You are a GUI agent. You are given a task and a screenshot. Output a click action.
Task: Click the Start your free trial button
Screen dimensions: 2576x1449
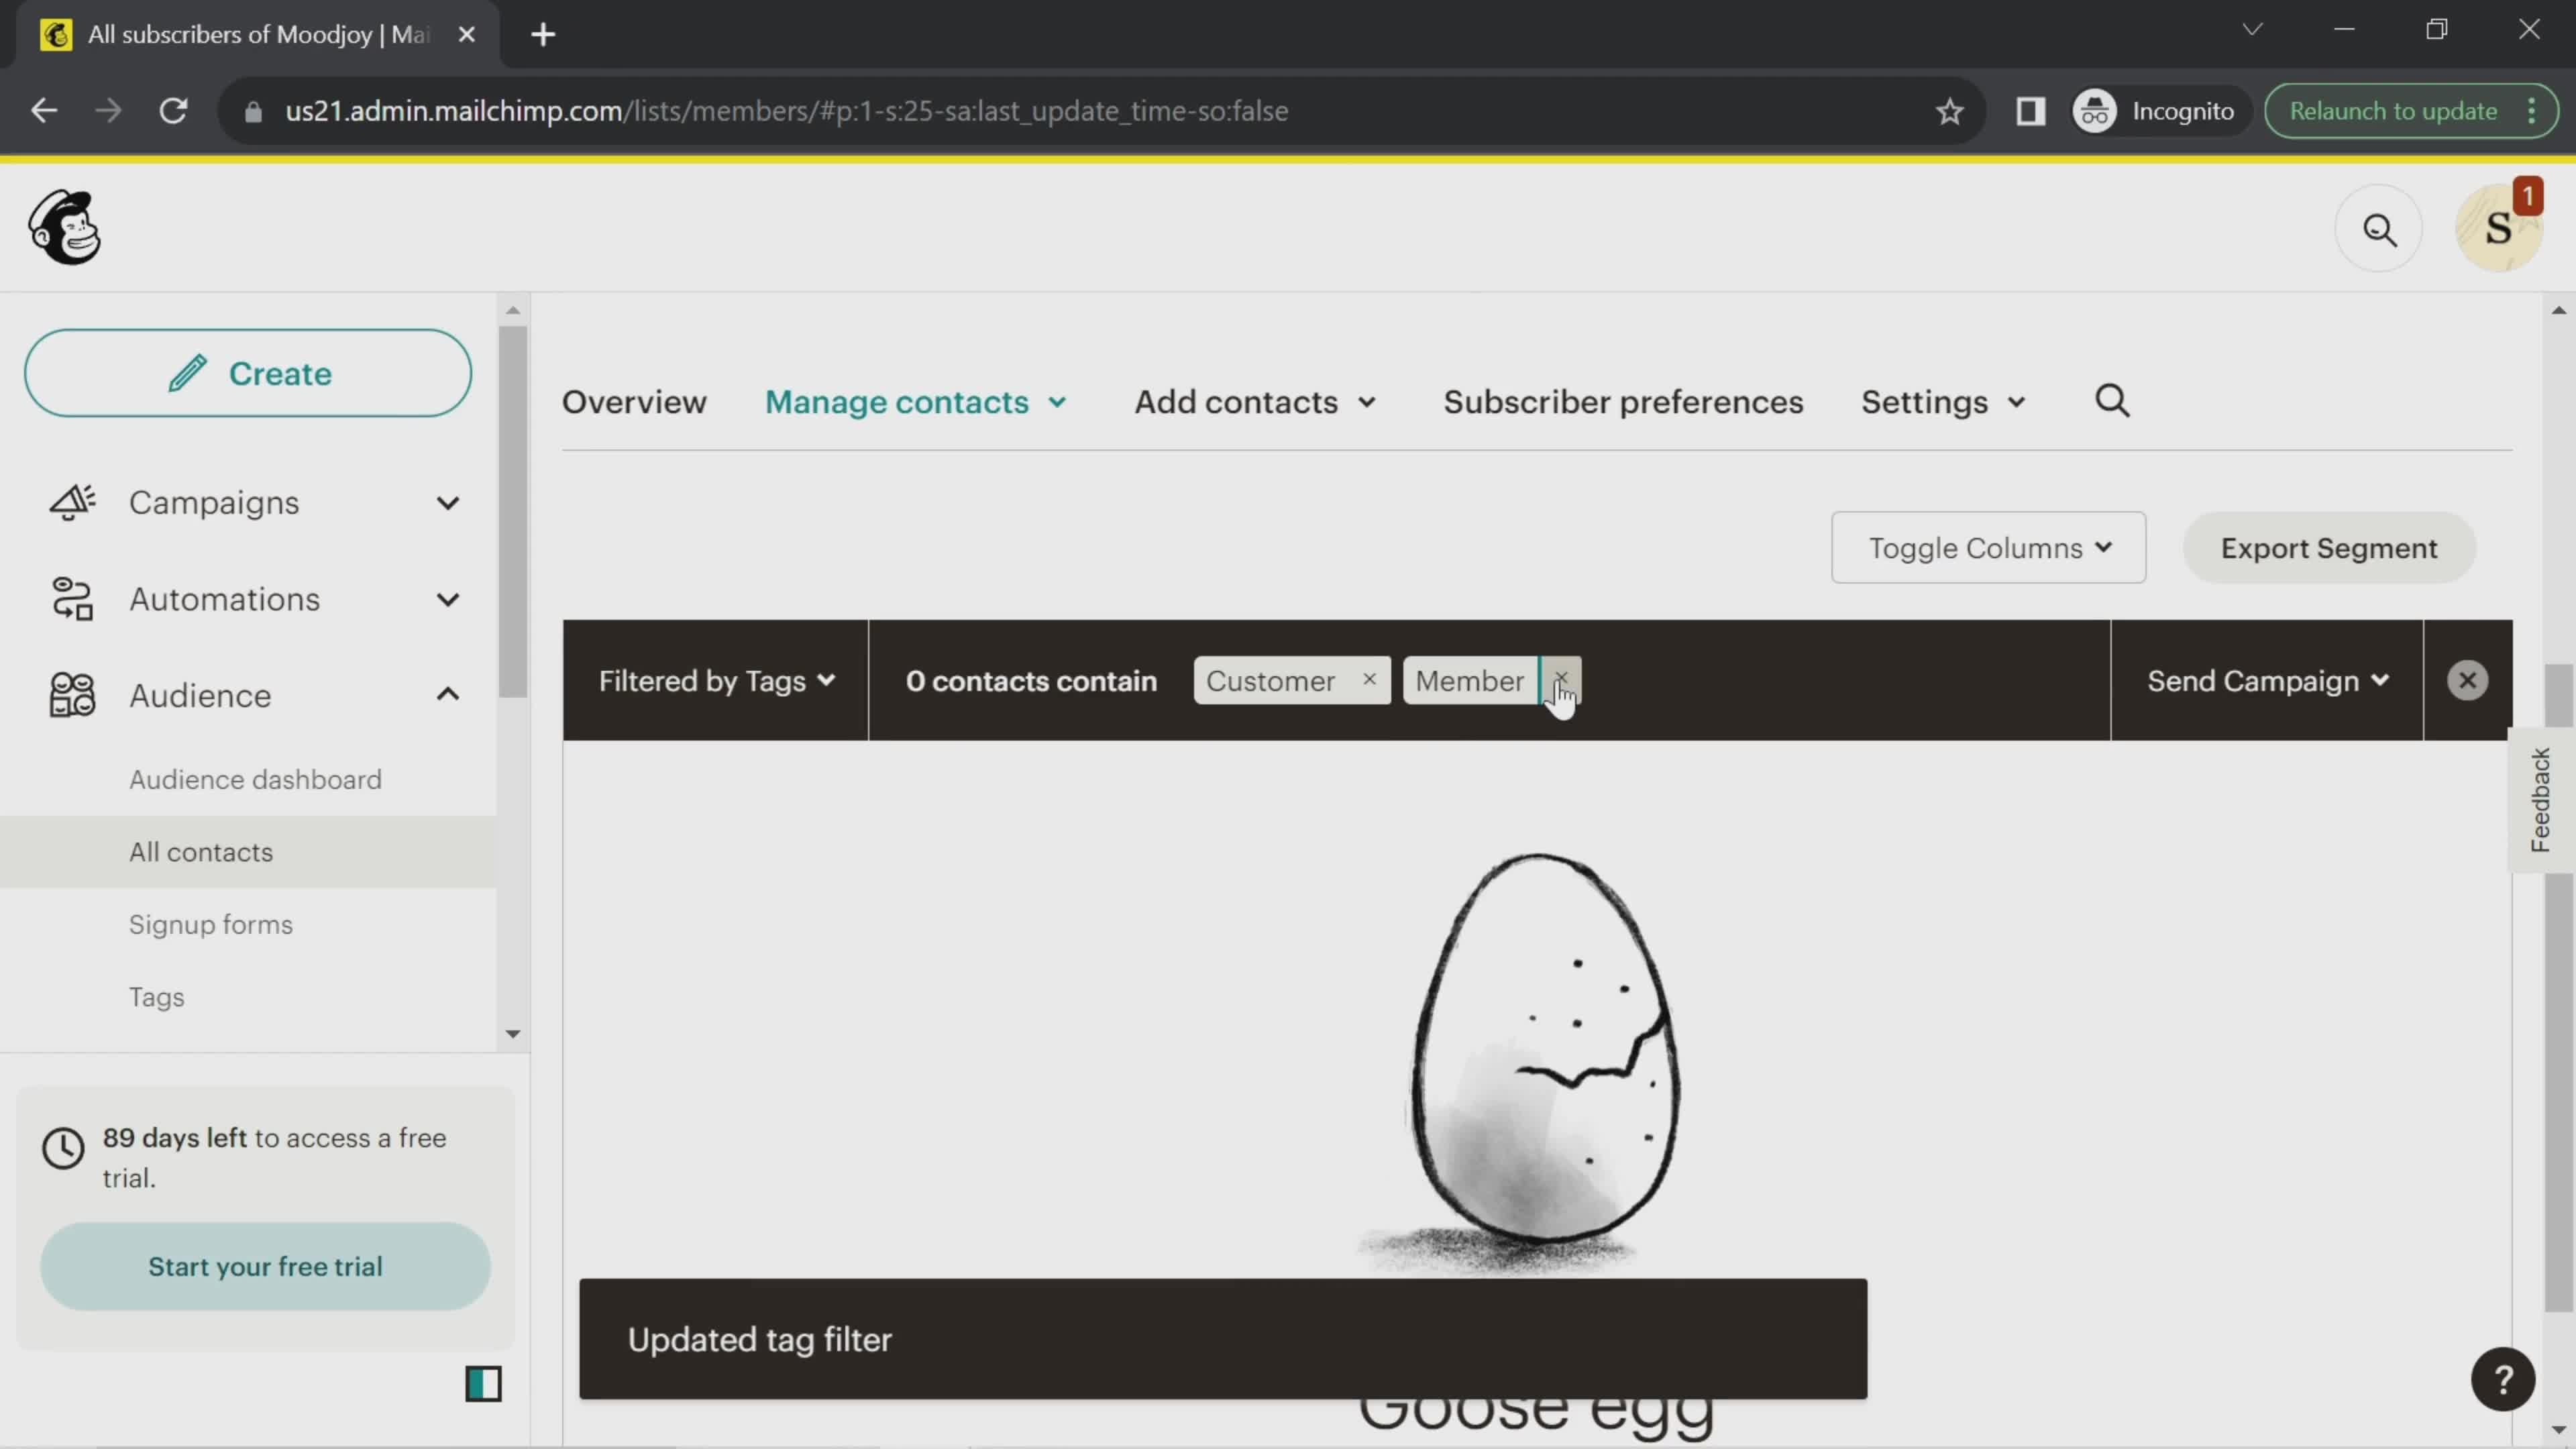266,1267
